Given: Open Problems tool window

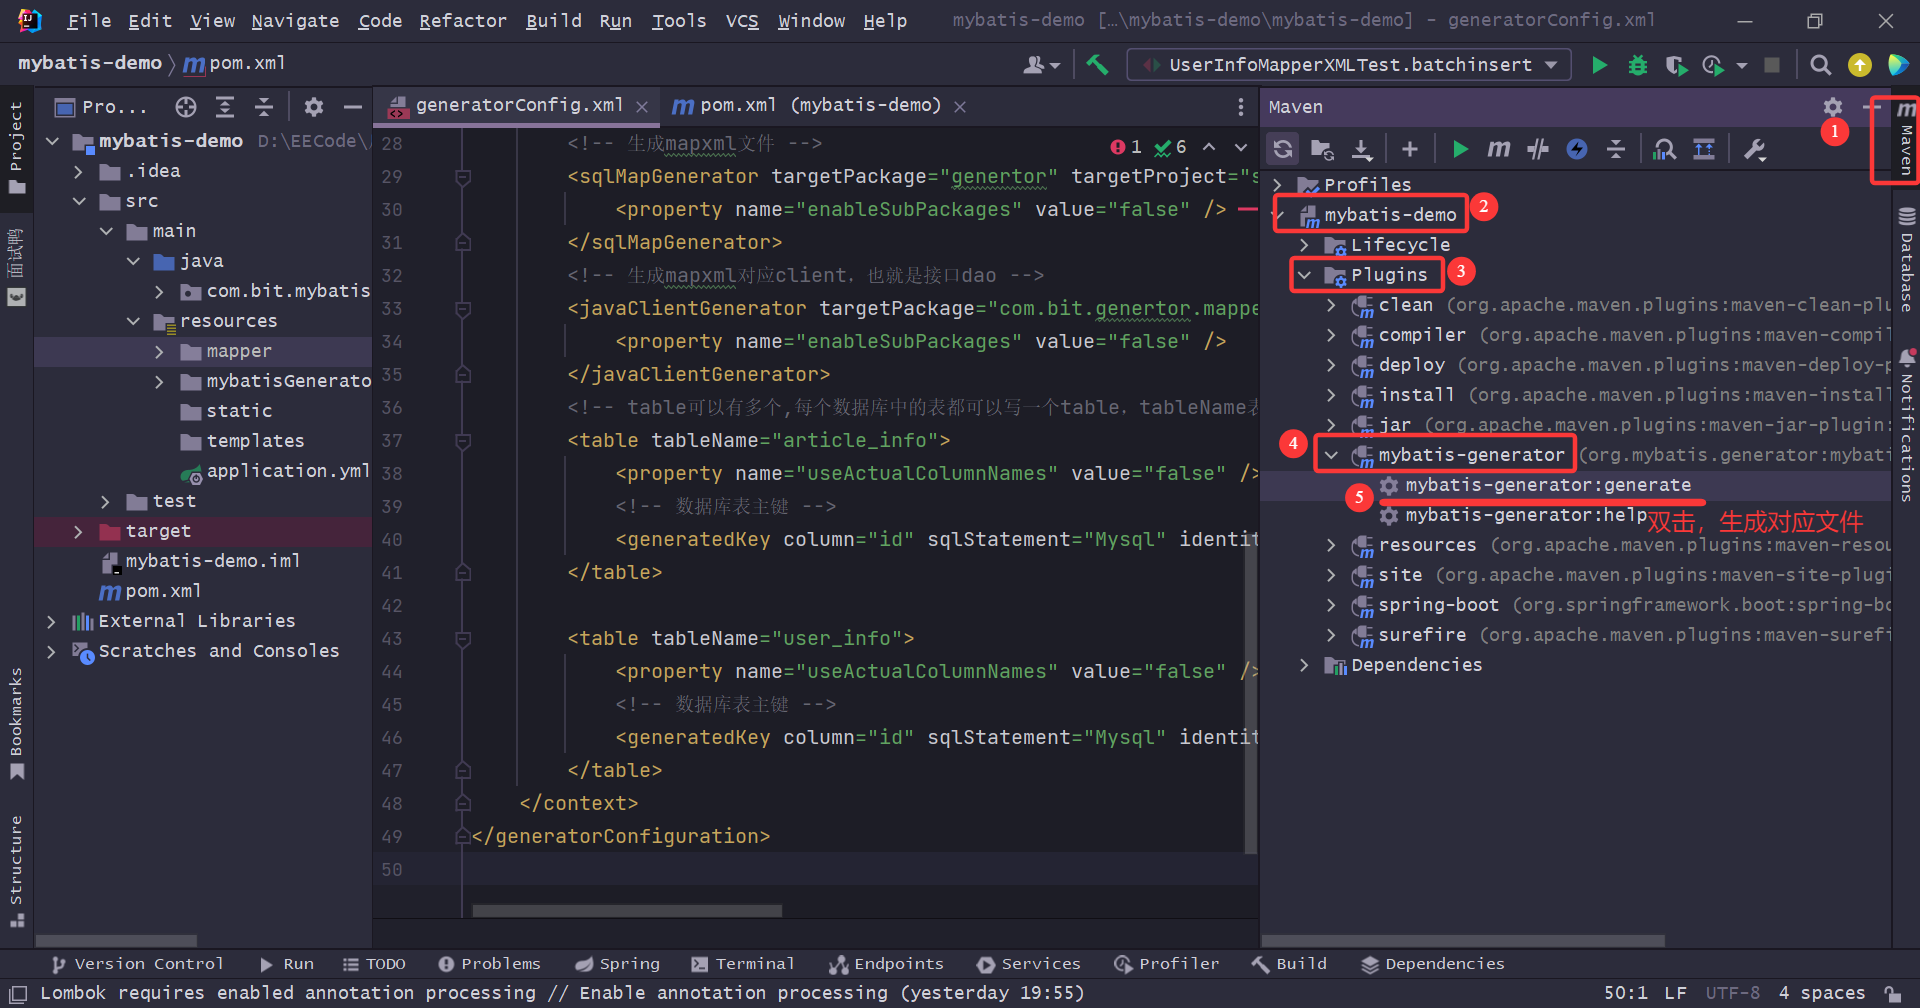Looking at the screenshot, I should [490, 964].
